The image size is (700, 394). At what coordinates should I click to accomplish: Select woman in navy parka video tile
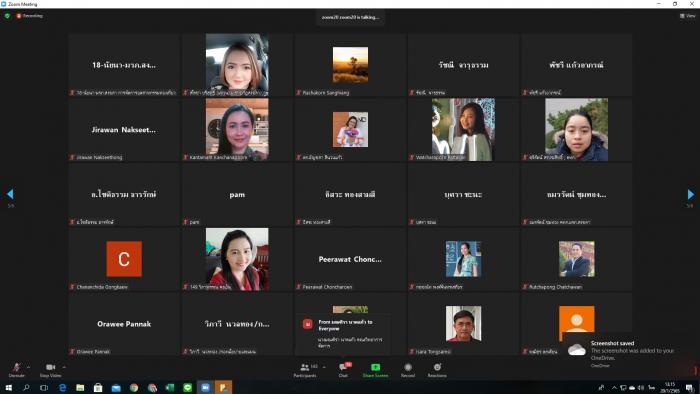[576, 129]
